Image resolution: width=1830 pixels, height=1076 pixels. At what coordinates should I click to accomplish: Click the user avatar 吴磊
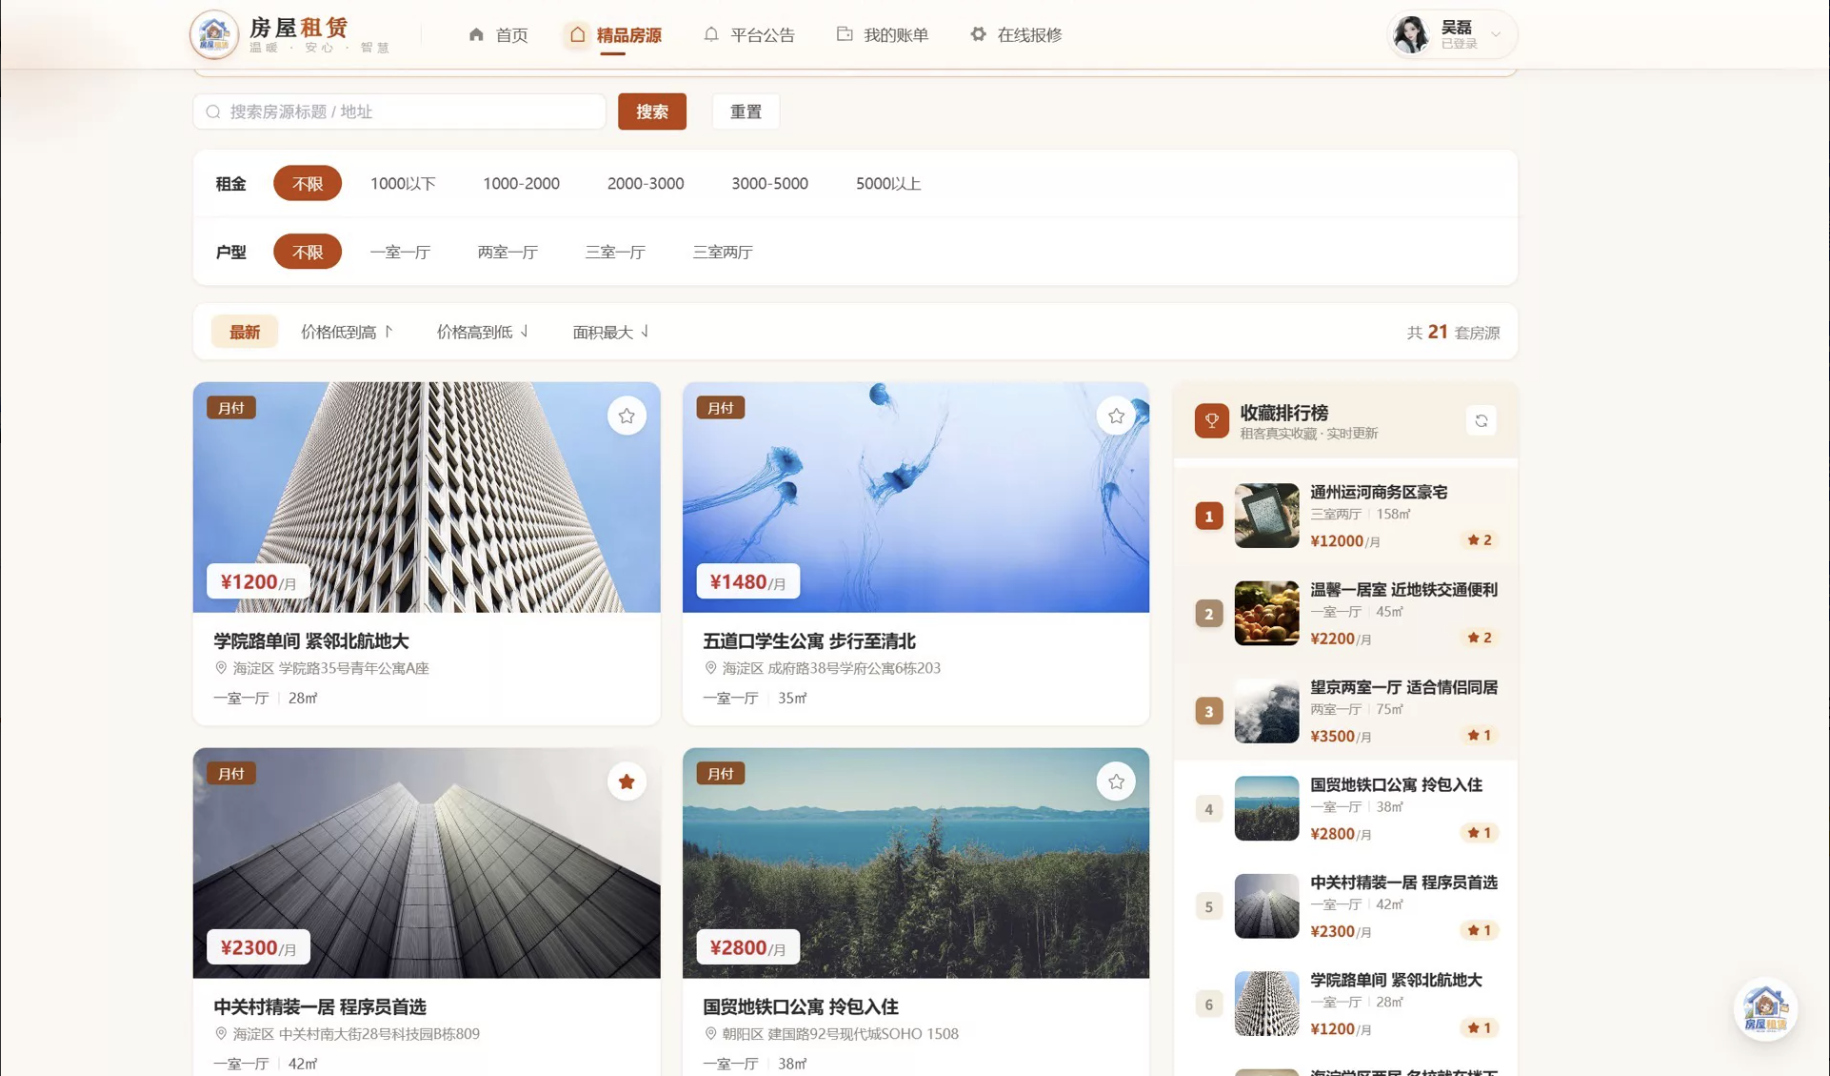(1410, 35)
